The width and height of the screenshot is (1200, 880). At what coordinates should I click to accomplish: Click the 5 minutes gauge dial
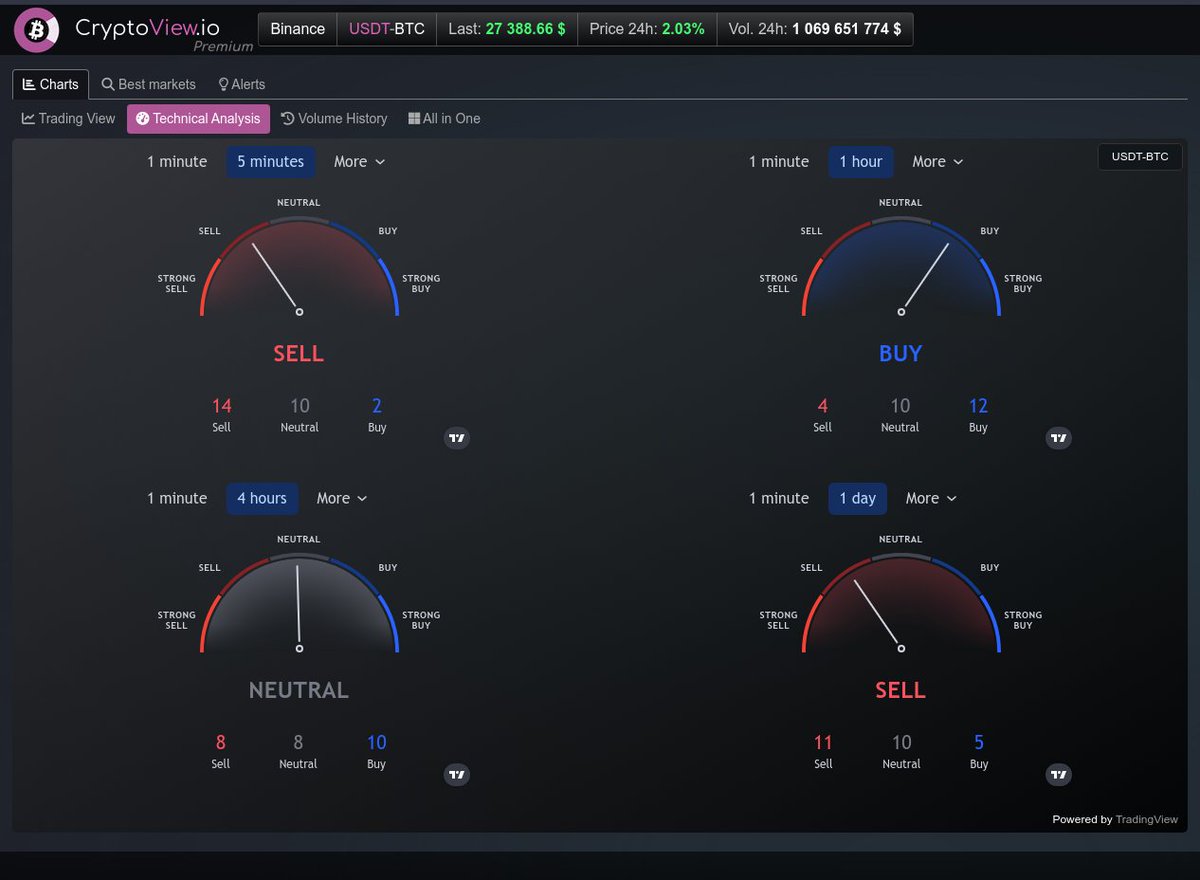[x=299, y=266]
